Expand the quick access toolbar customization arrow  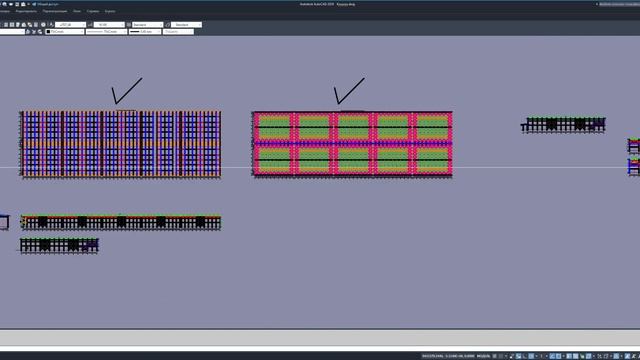coord(29,4)
